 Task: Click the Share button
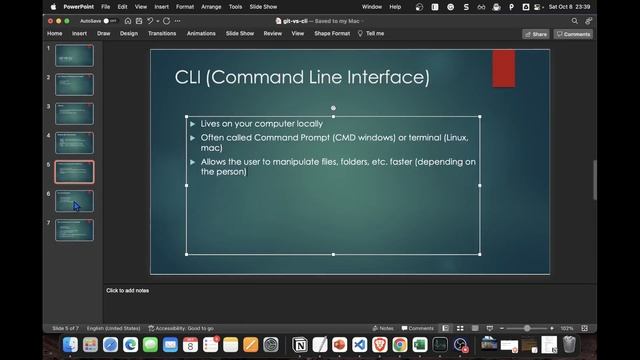(536, 34)
